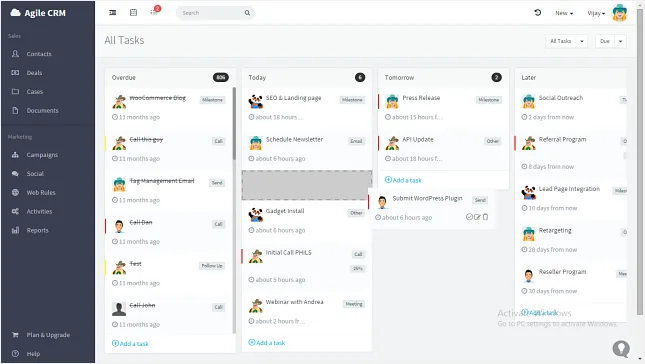645x364 pixels.
Task: Mark Submit WordPress Plugin task complete
Action: (469, 217)
